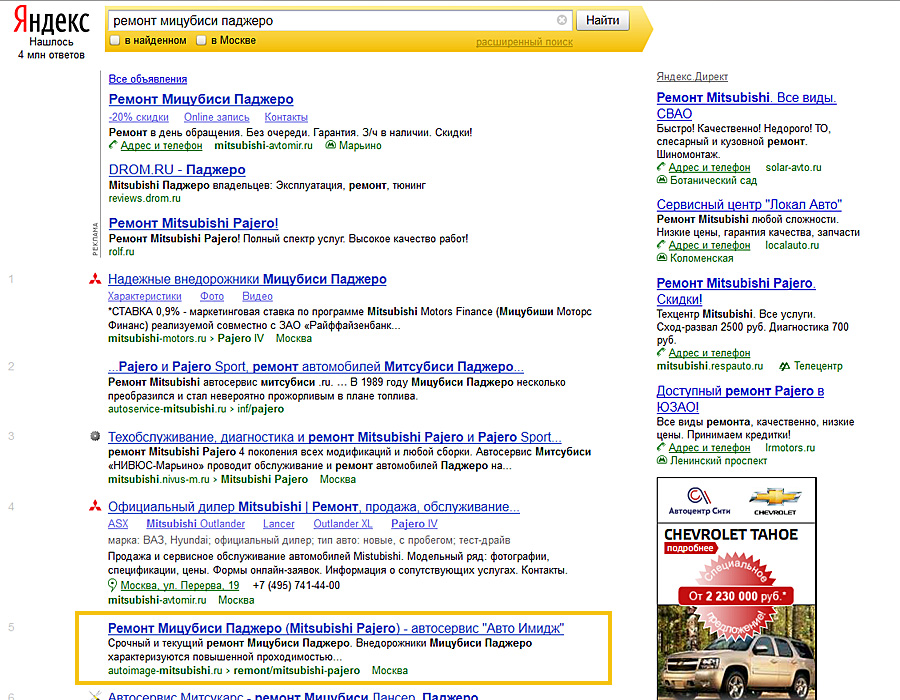The height and width of the screenshot is (700, 900).
Task: Open the 'Москва, ул. Перерва, 19' address link
Action: pos(180,585)
